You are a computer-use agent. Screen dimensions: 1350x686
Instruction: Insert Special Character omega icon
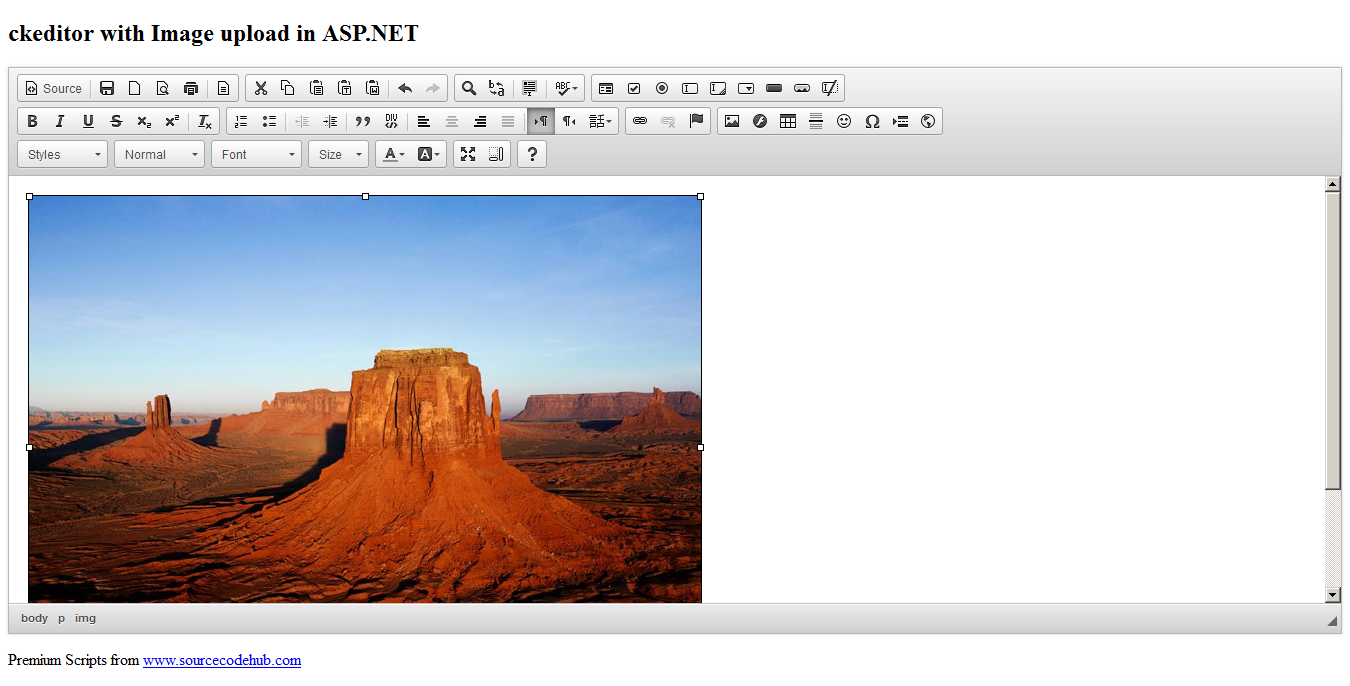[872, 121]
